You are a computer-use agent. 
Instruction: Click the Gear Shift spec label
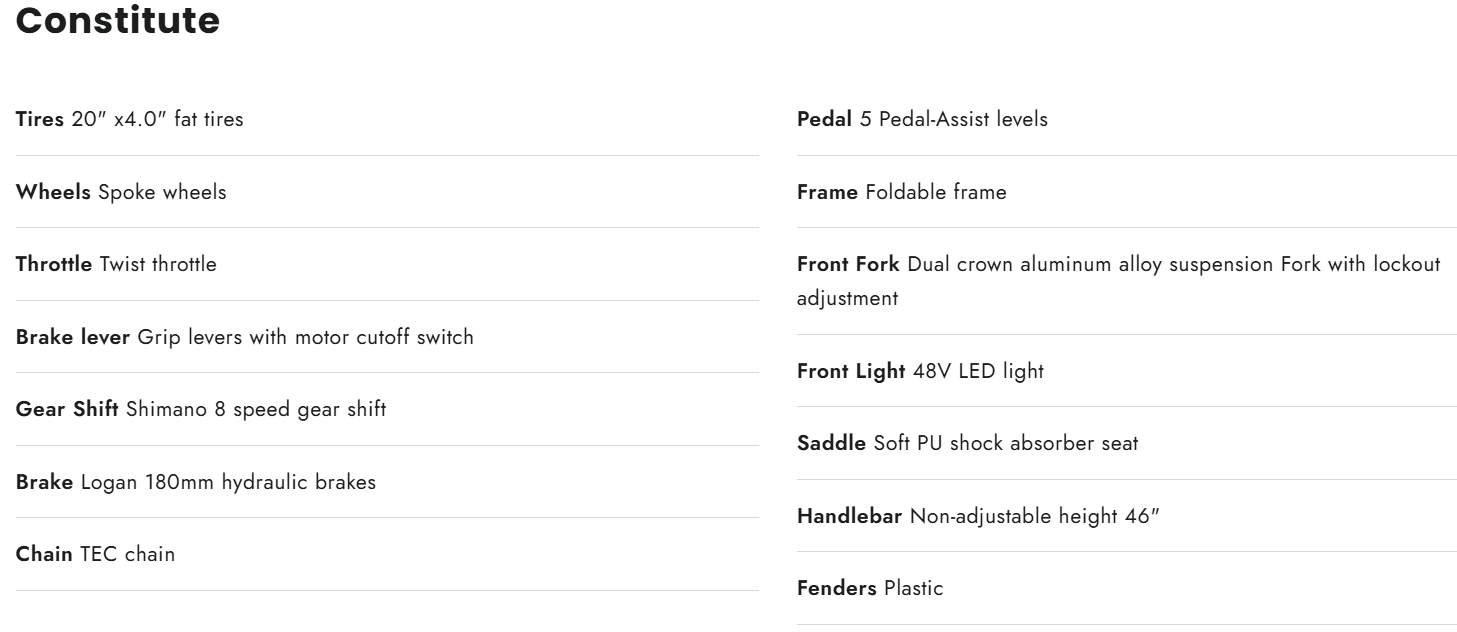[x=67, y=409]
